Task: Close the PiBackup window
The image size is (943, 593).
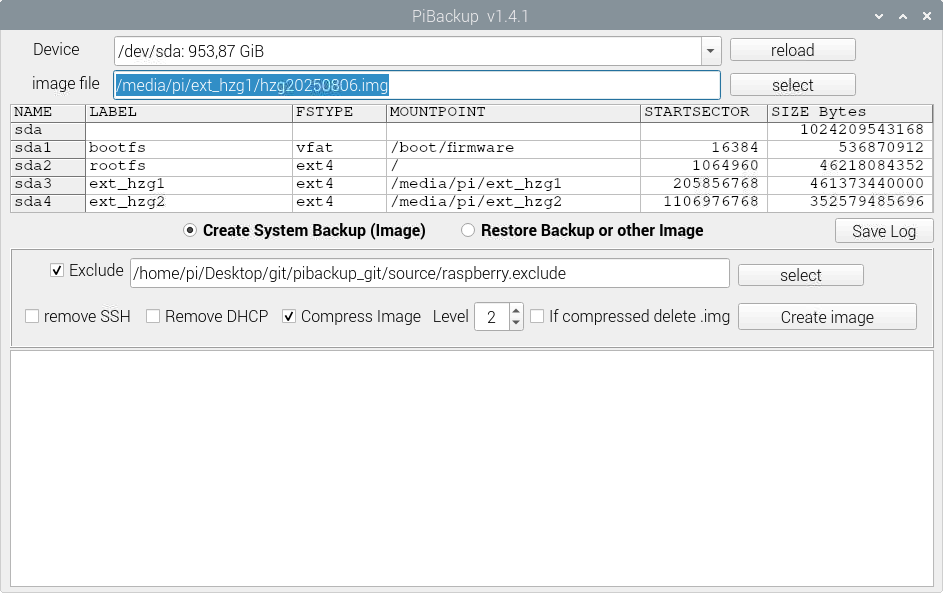Action: coord(927,16)
